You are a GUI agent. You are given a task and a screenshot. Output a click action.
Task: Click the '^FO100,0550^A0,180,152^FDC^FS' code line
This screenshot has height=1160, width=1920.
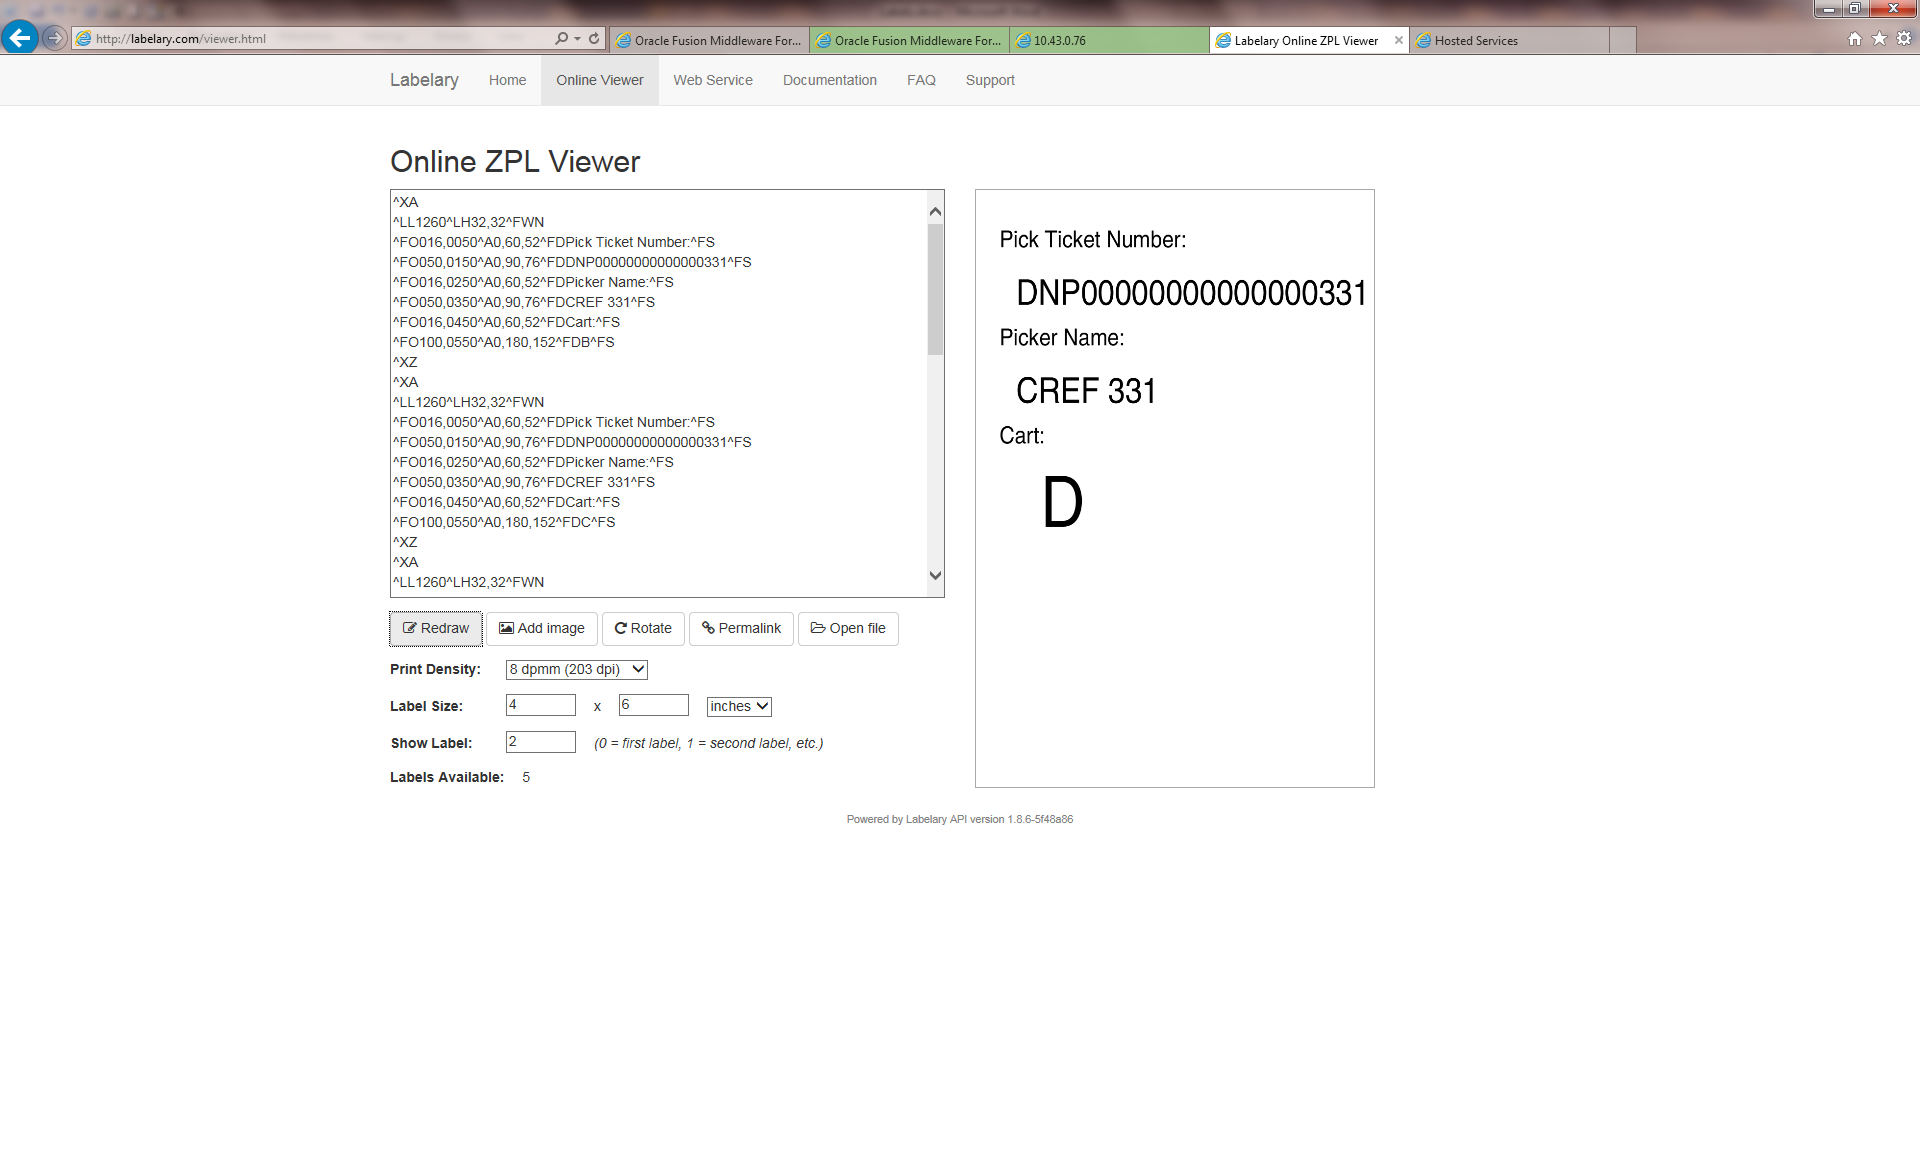[x=504, y=522]
